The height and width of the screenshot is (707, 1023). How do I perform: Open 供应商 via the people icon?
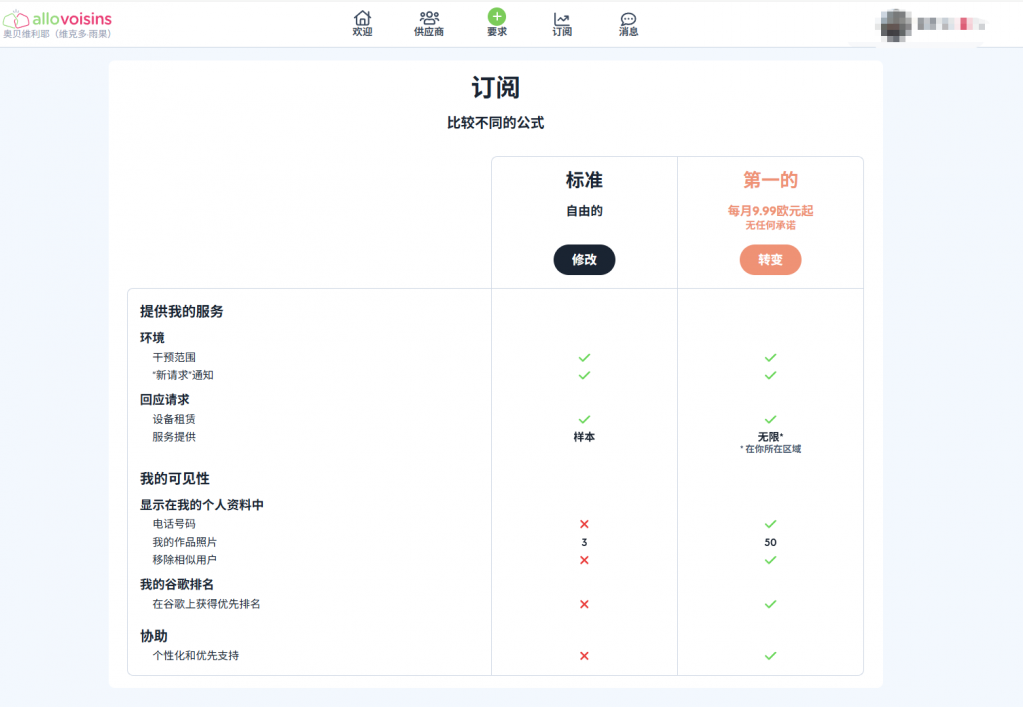point(429,18)
